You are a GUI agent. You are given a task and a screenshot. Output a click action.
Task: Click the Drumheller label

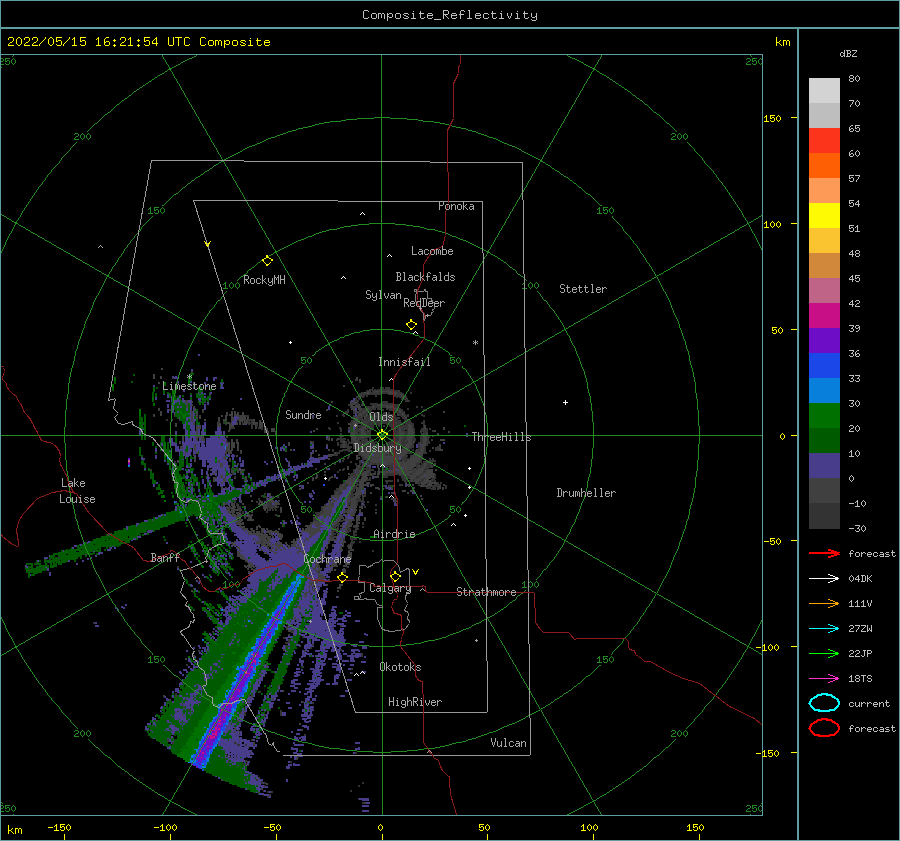(x=586, y=493)
